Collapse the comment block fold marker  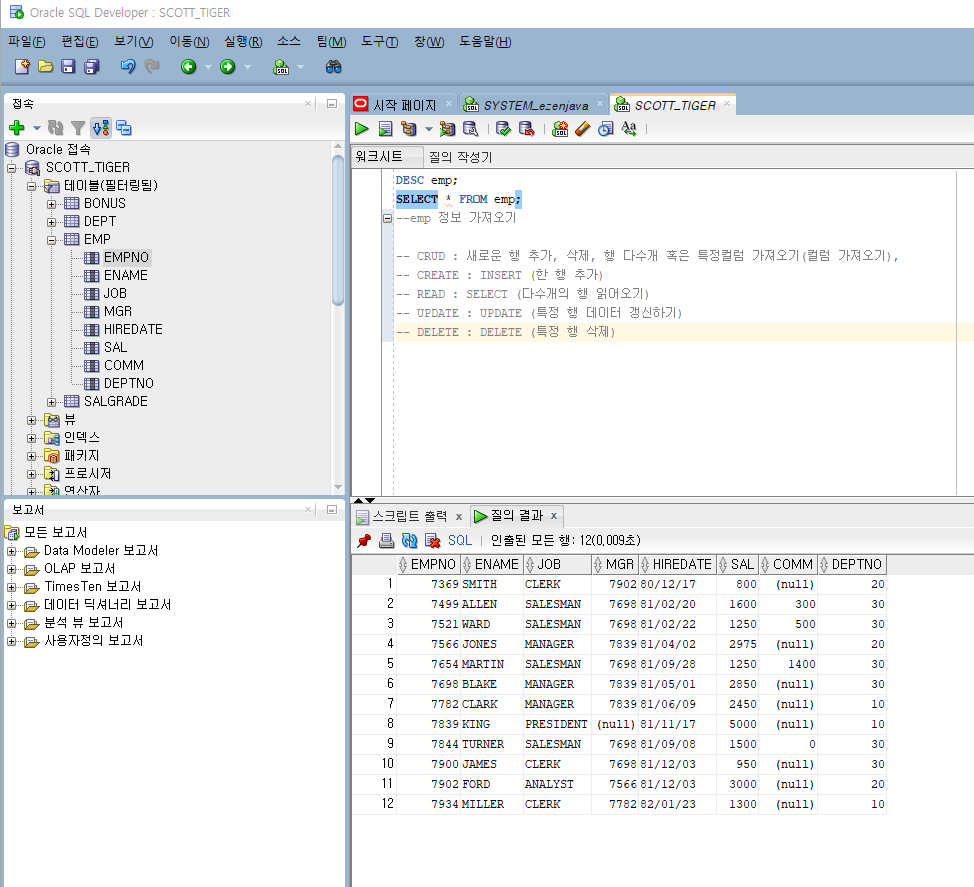388,218
